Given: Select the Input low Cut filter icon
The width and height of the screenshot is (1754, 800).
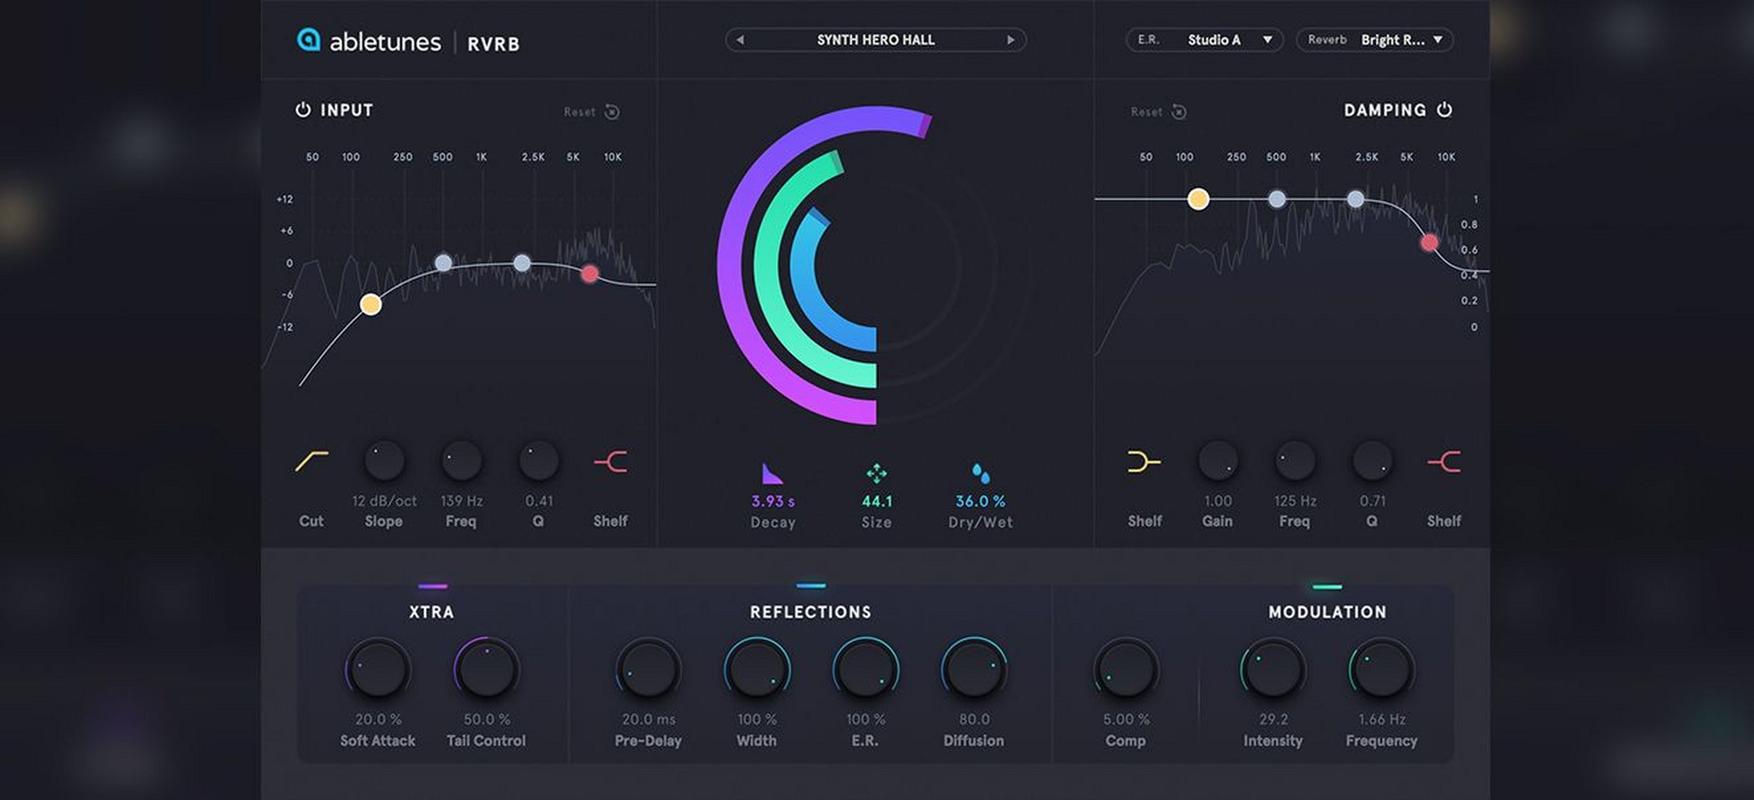Looking at the screenshot, I should [312, 461].
